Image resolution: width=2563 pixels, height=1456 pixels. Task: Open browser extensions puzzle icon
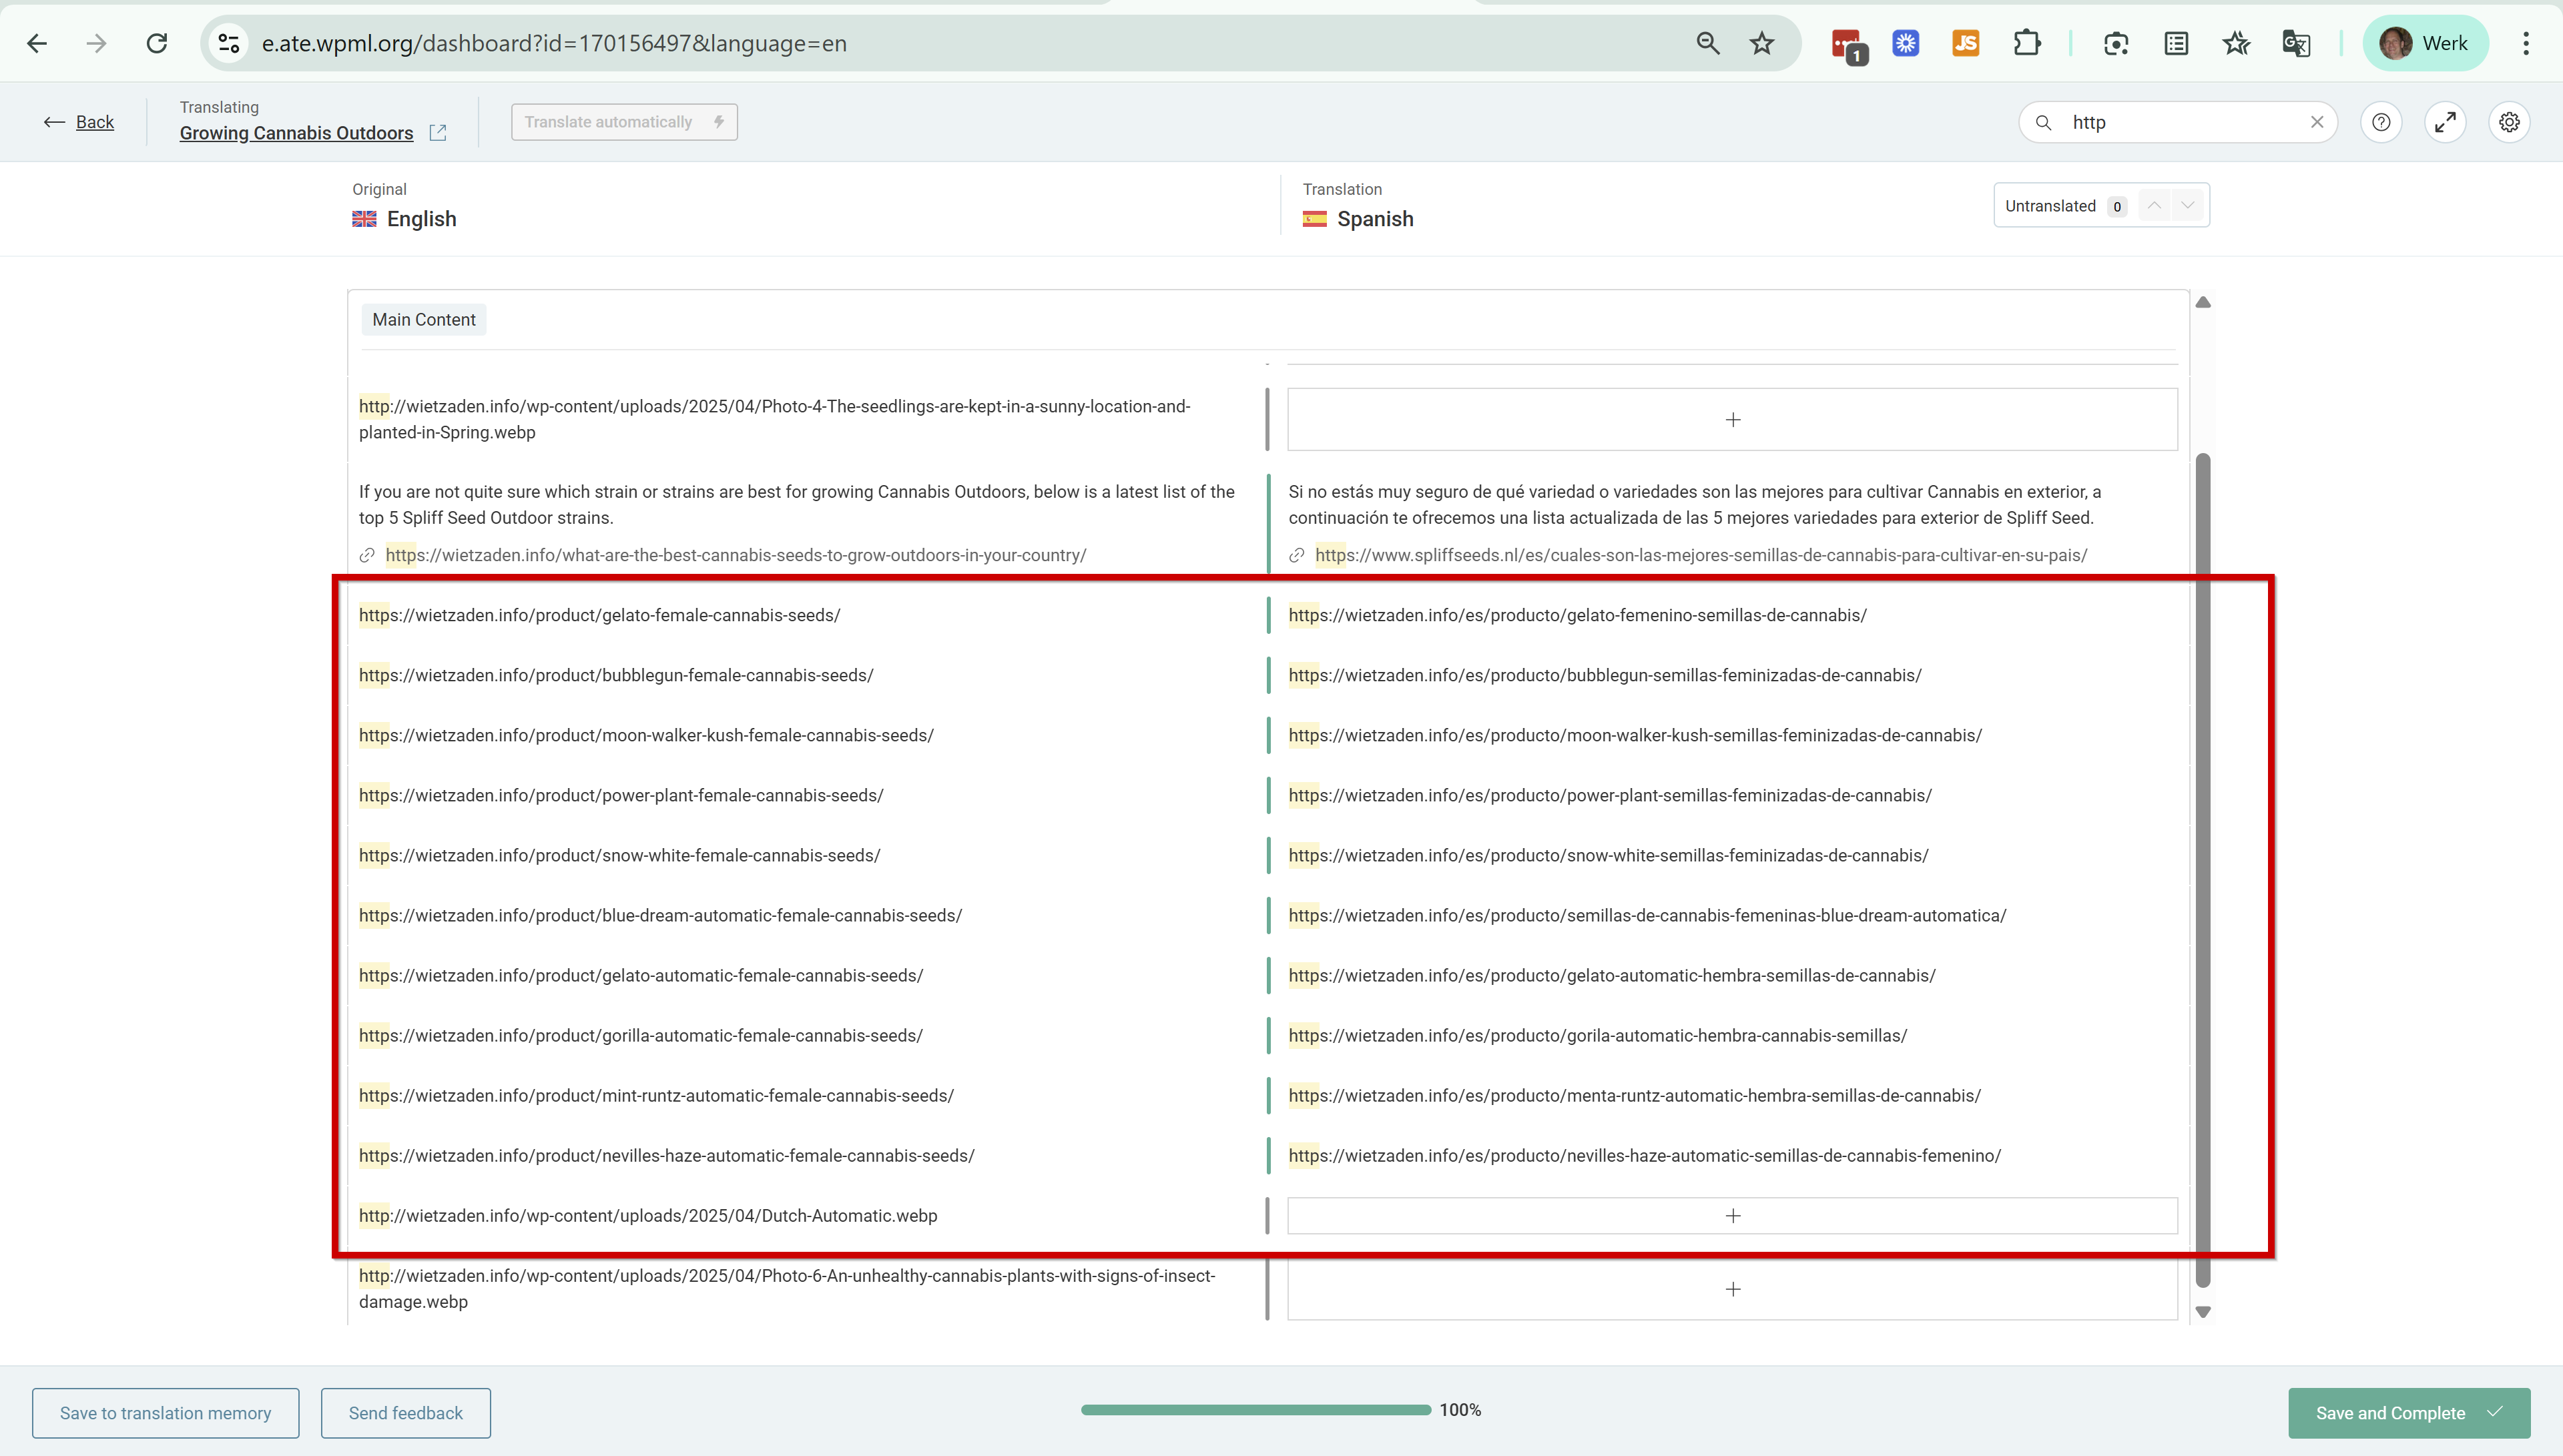[x=2026, y=43]
